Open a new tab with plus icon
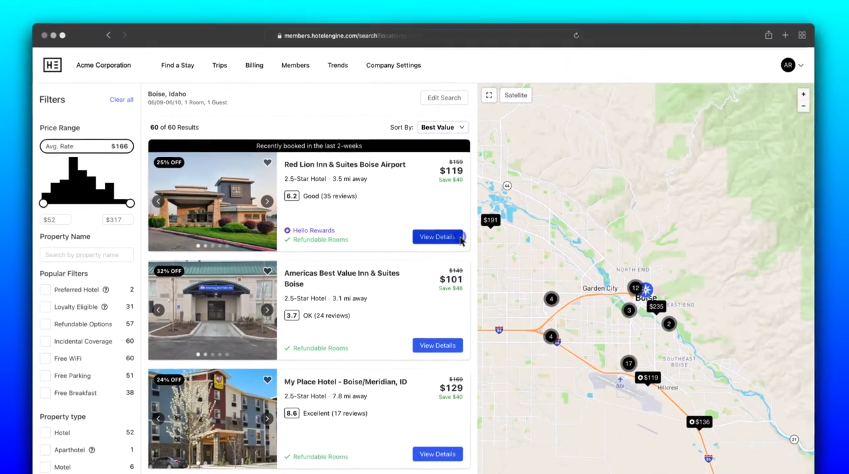Screen dimensions: 849x474 [785, 35]
